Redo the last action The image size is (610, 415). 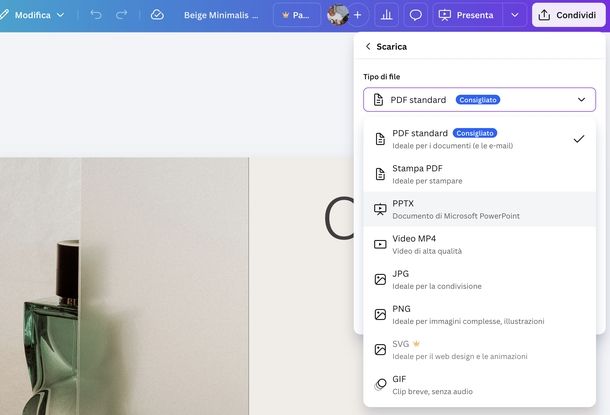122,15
